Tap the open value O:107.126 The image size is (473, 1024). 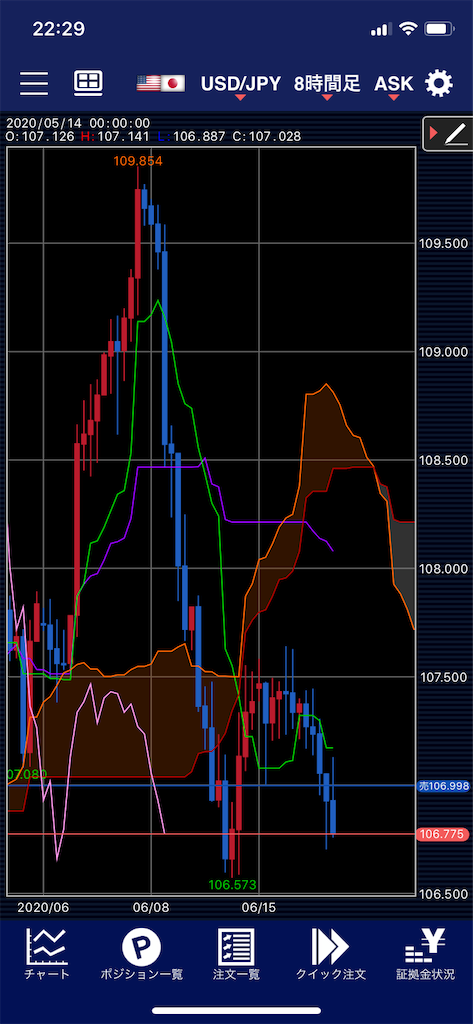pyautogui.click(x=40, y=136)
